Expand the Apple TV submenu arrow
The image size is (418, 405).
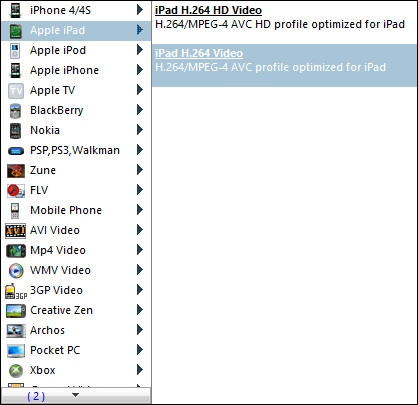coord(140,90)
